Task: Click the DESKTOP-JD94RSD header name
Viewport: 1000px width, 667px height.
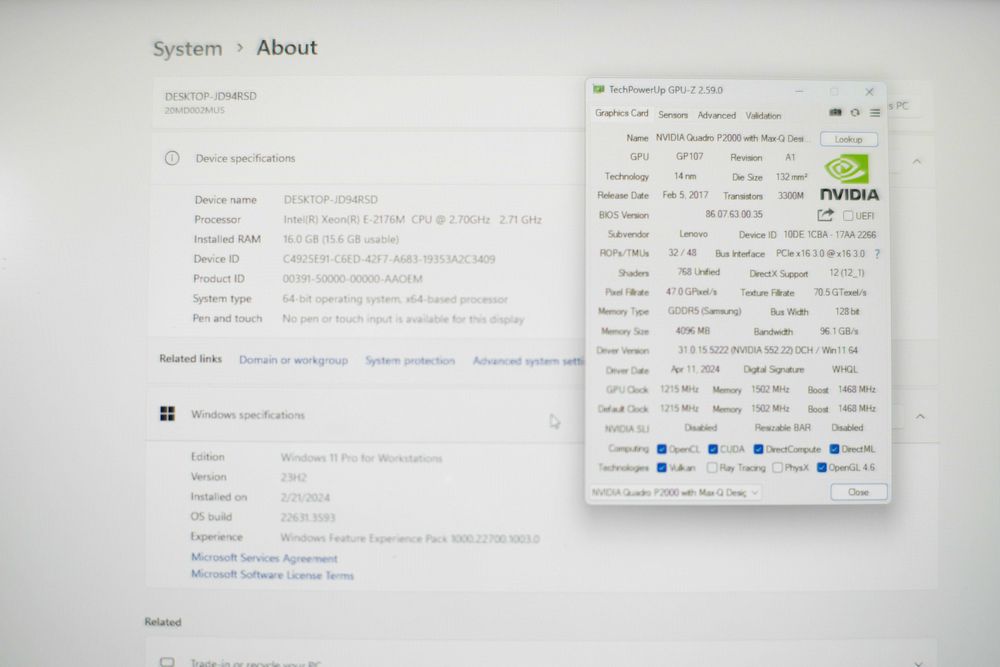Action: coord(210,96)
